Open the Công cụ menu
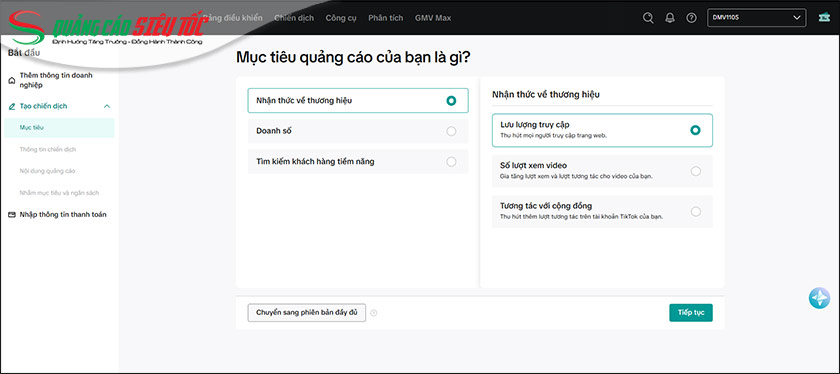840x374 pixels. click(341, 18)
